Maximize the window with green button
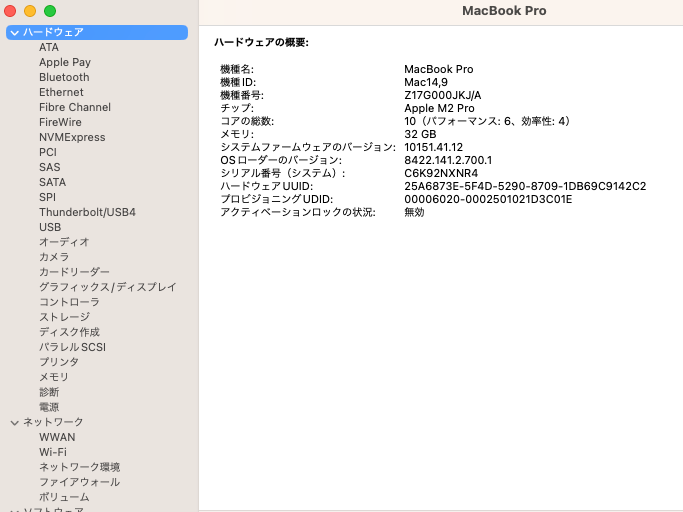683x512 pixels. click(50, 11)
